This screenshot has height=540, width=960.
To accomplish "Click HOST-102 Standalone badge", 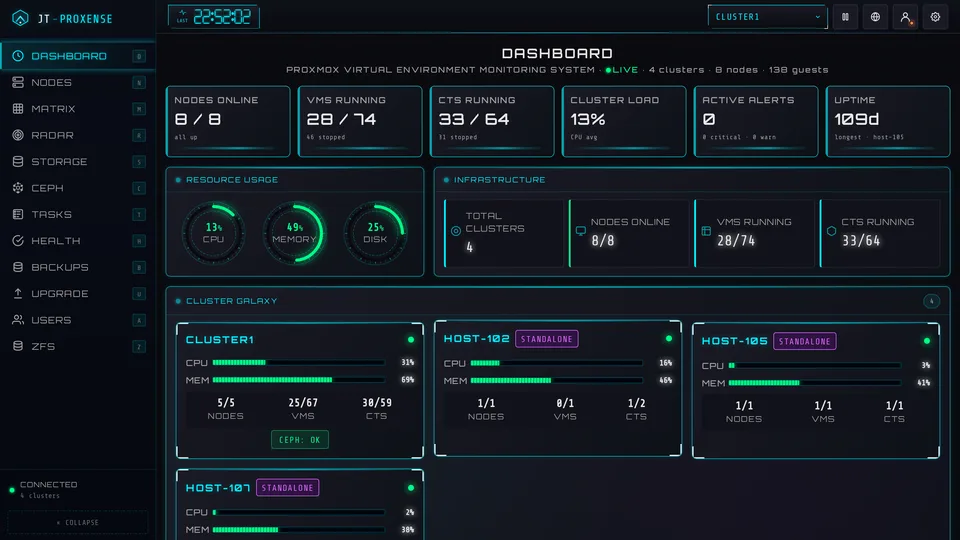I will 547,339.
